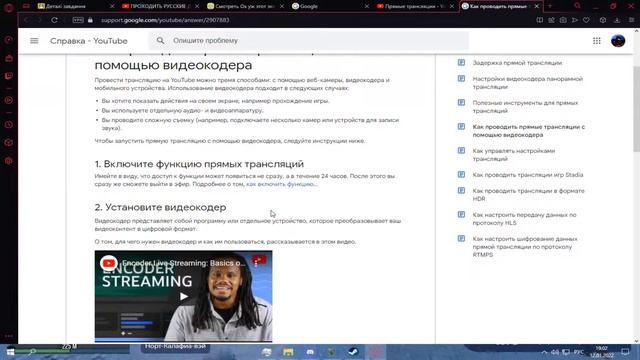Open GX Control in the sidebar
The width and height of the screenshot is (640, 360).
point(9,40)
